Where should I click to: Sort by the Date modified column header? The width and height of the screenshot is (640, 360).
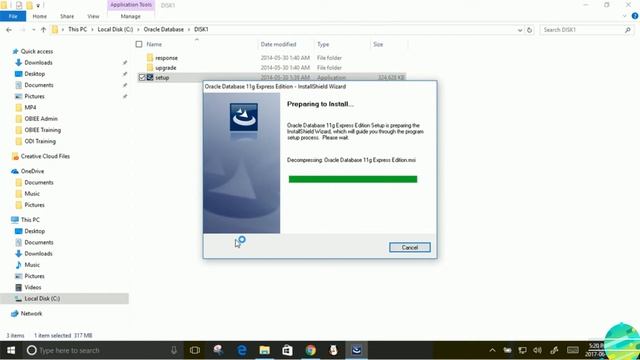coord(278,44)
